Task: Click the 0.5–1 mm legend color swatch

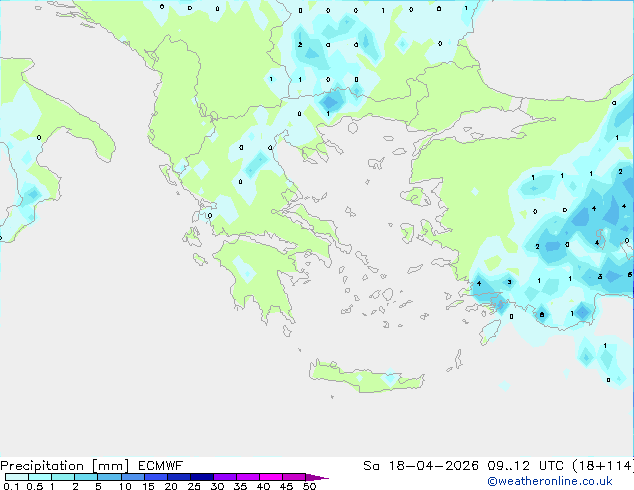Action: click(x=40, y=477)
